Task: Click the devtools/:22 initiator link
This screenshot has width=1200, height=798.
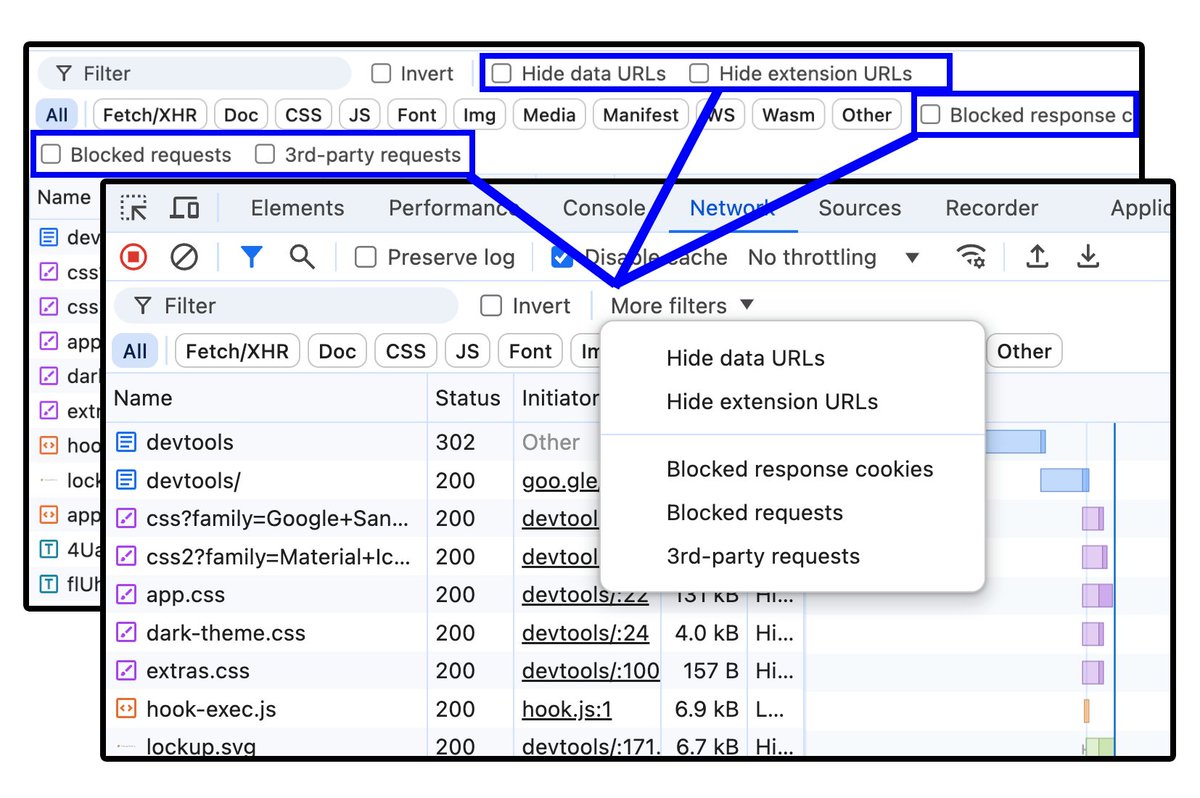Action: tap(589, 594)
